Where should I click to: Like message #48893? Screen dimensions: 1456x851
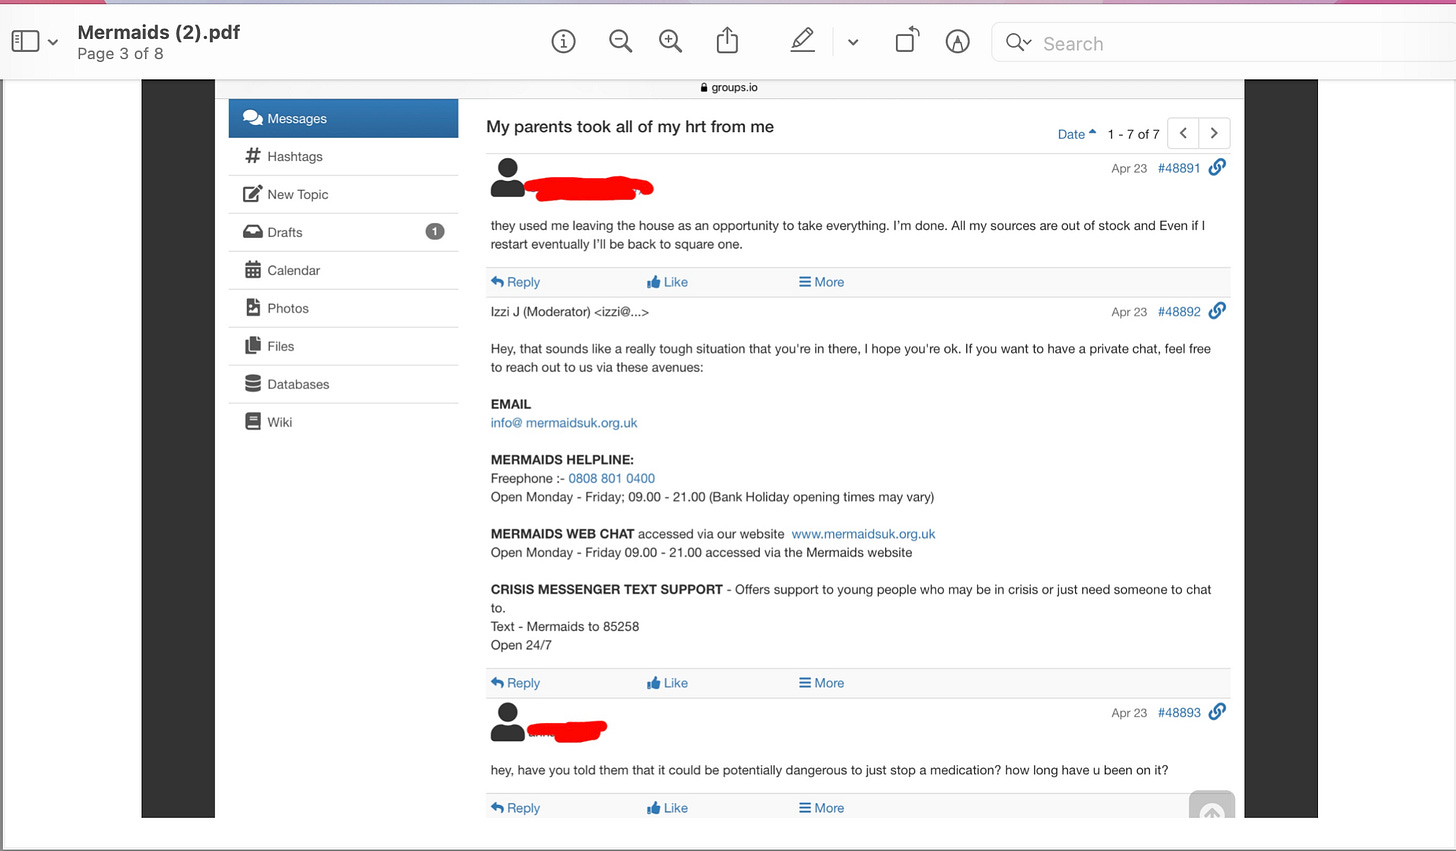point(667,808)
